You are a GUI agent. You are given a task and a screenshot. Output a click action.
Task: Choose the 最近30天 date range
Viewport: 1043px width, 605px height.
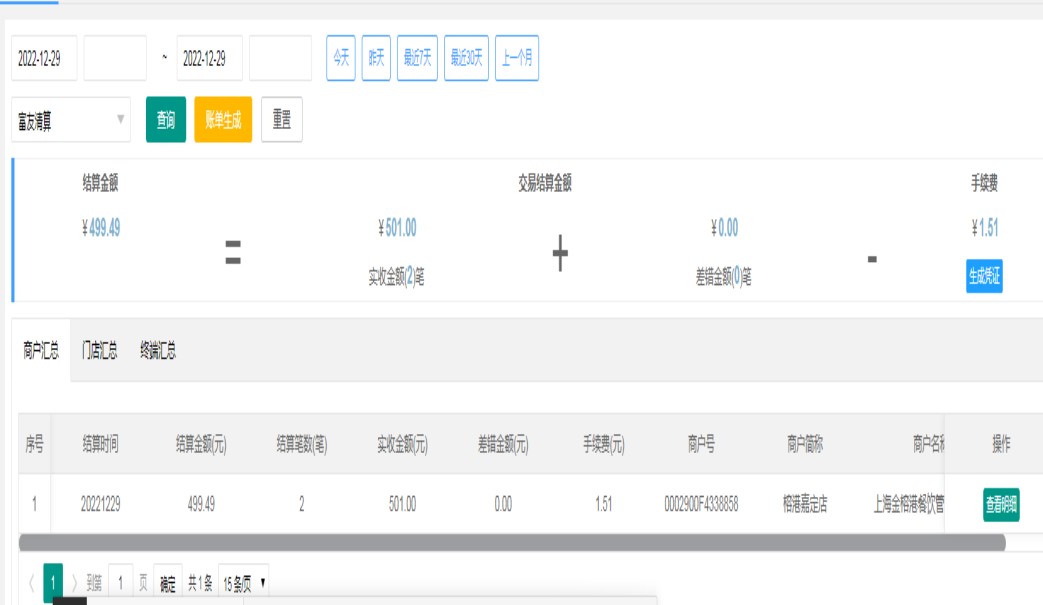point(466,59)
